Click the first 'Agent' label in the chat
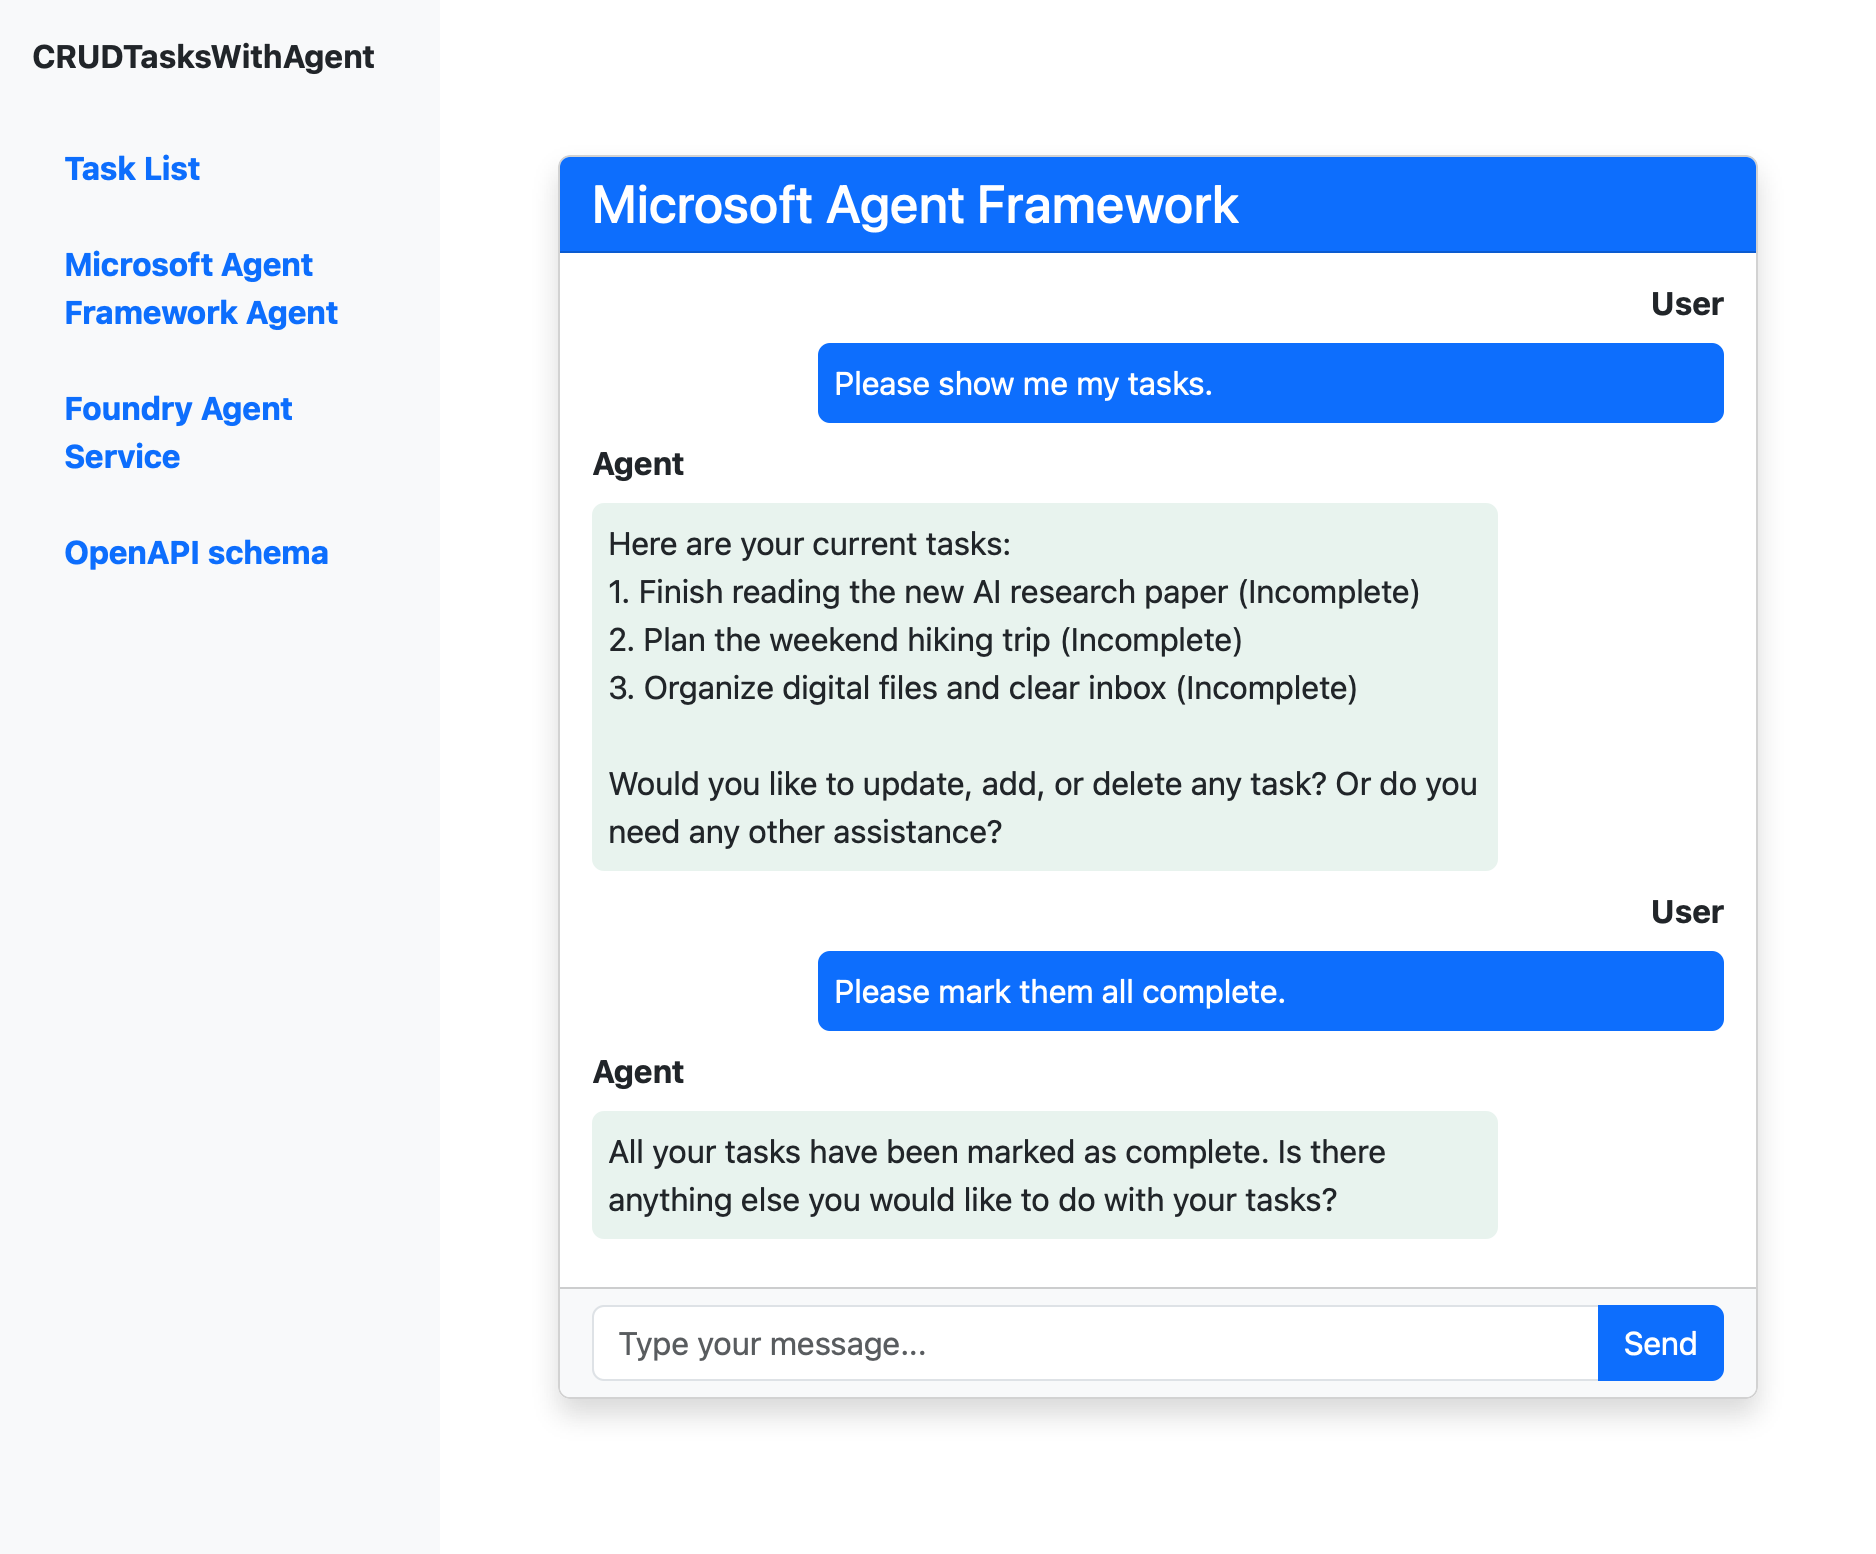 (638, 463)
